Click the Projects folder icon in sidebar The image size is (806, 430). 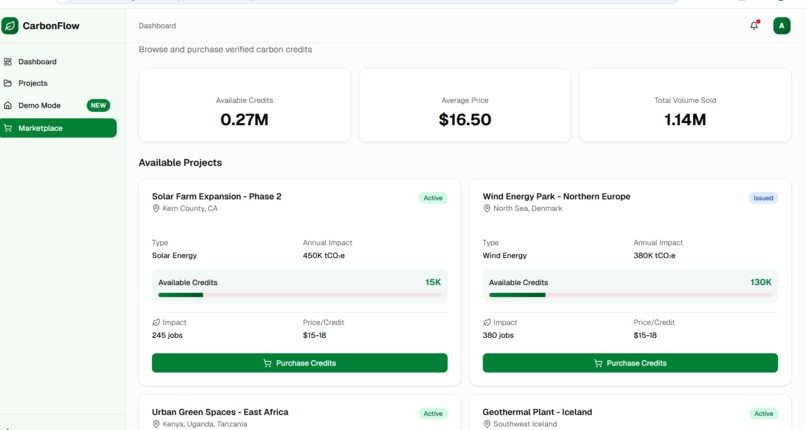tap(8, 83)
